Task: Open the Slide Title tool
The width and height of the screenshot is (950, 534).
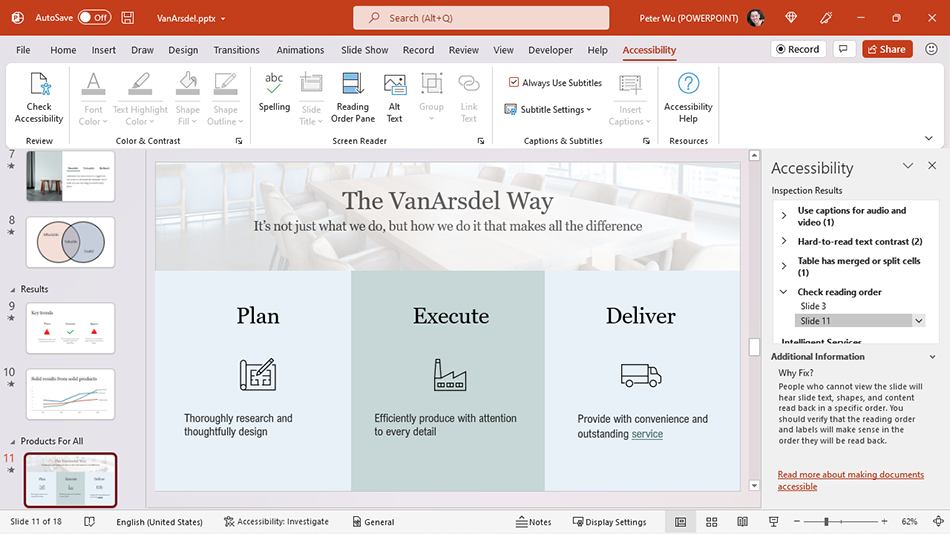Action: (311, 98)
